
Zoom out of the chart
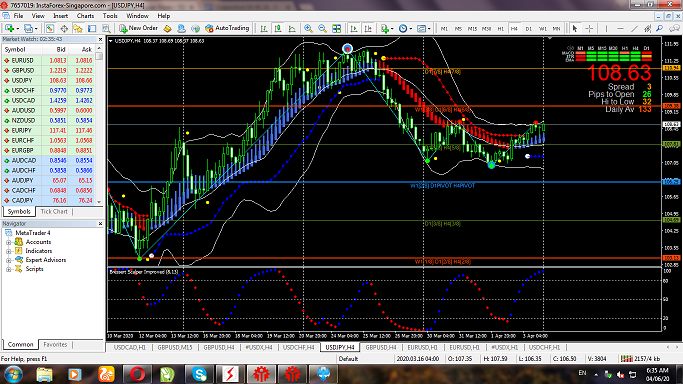pyautogui.click(x=322, y=28)
